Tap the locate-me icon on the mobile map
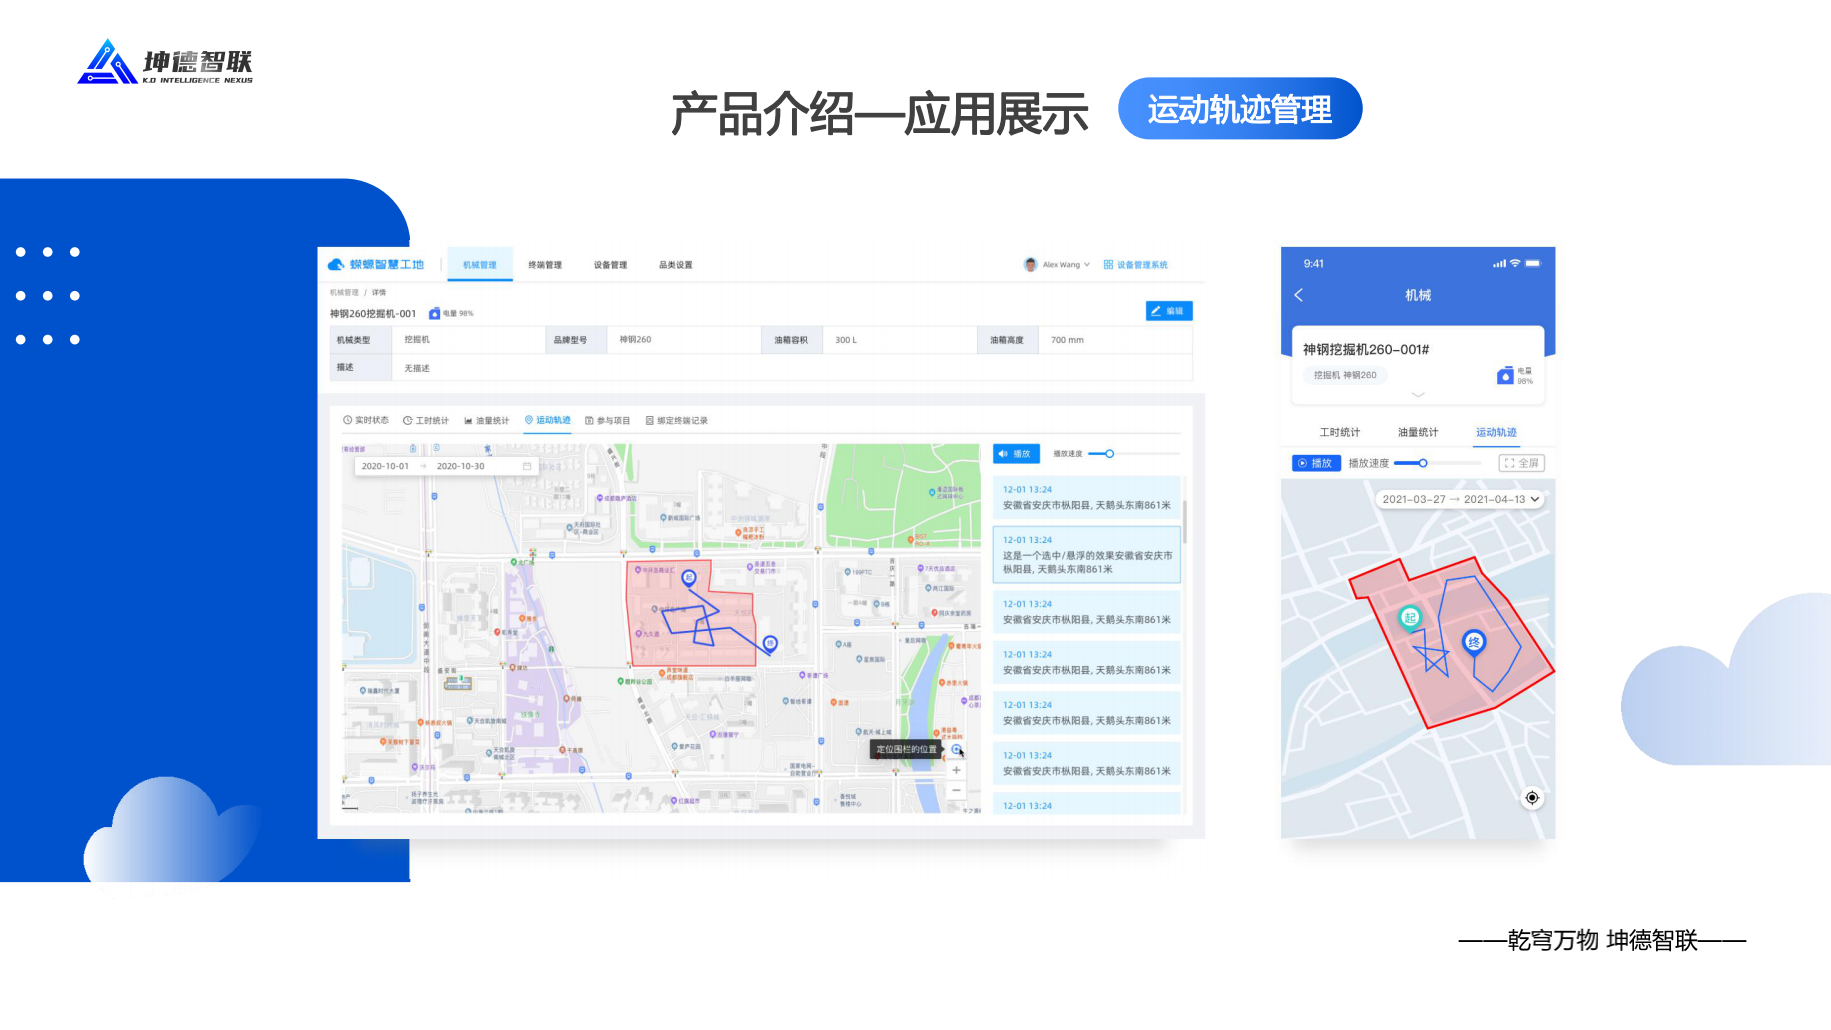This screenshot has width=1831, height=1030. pos(1531,798)
